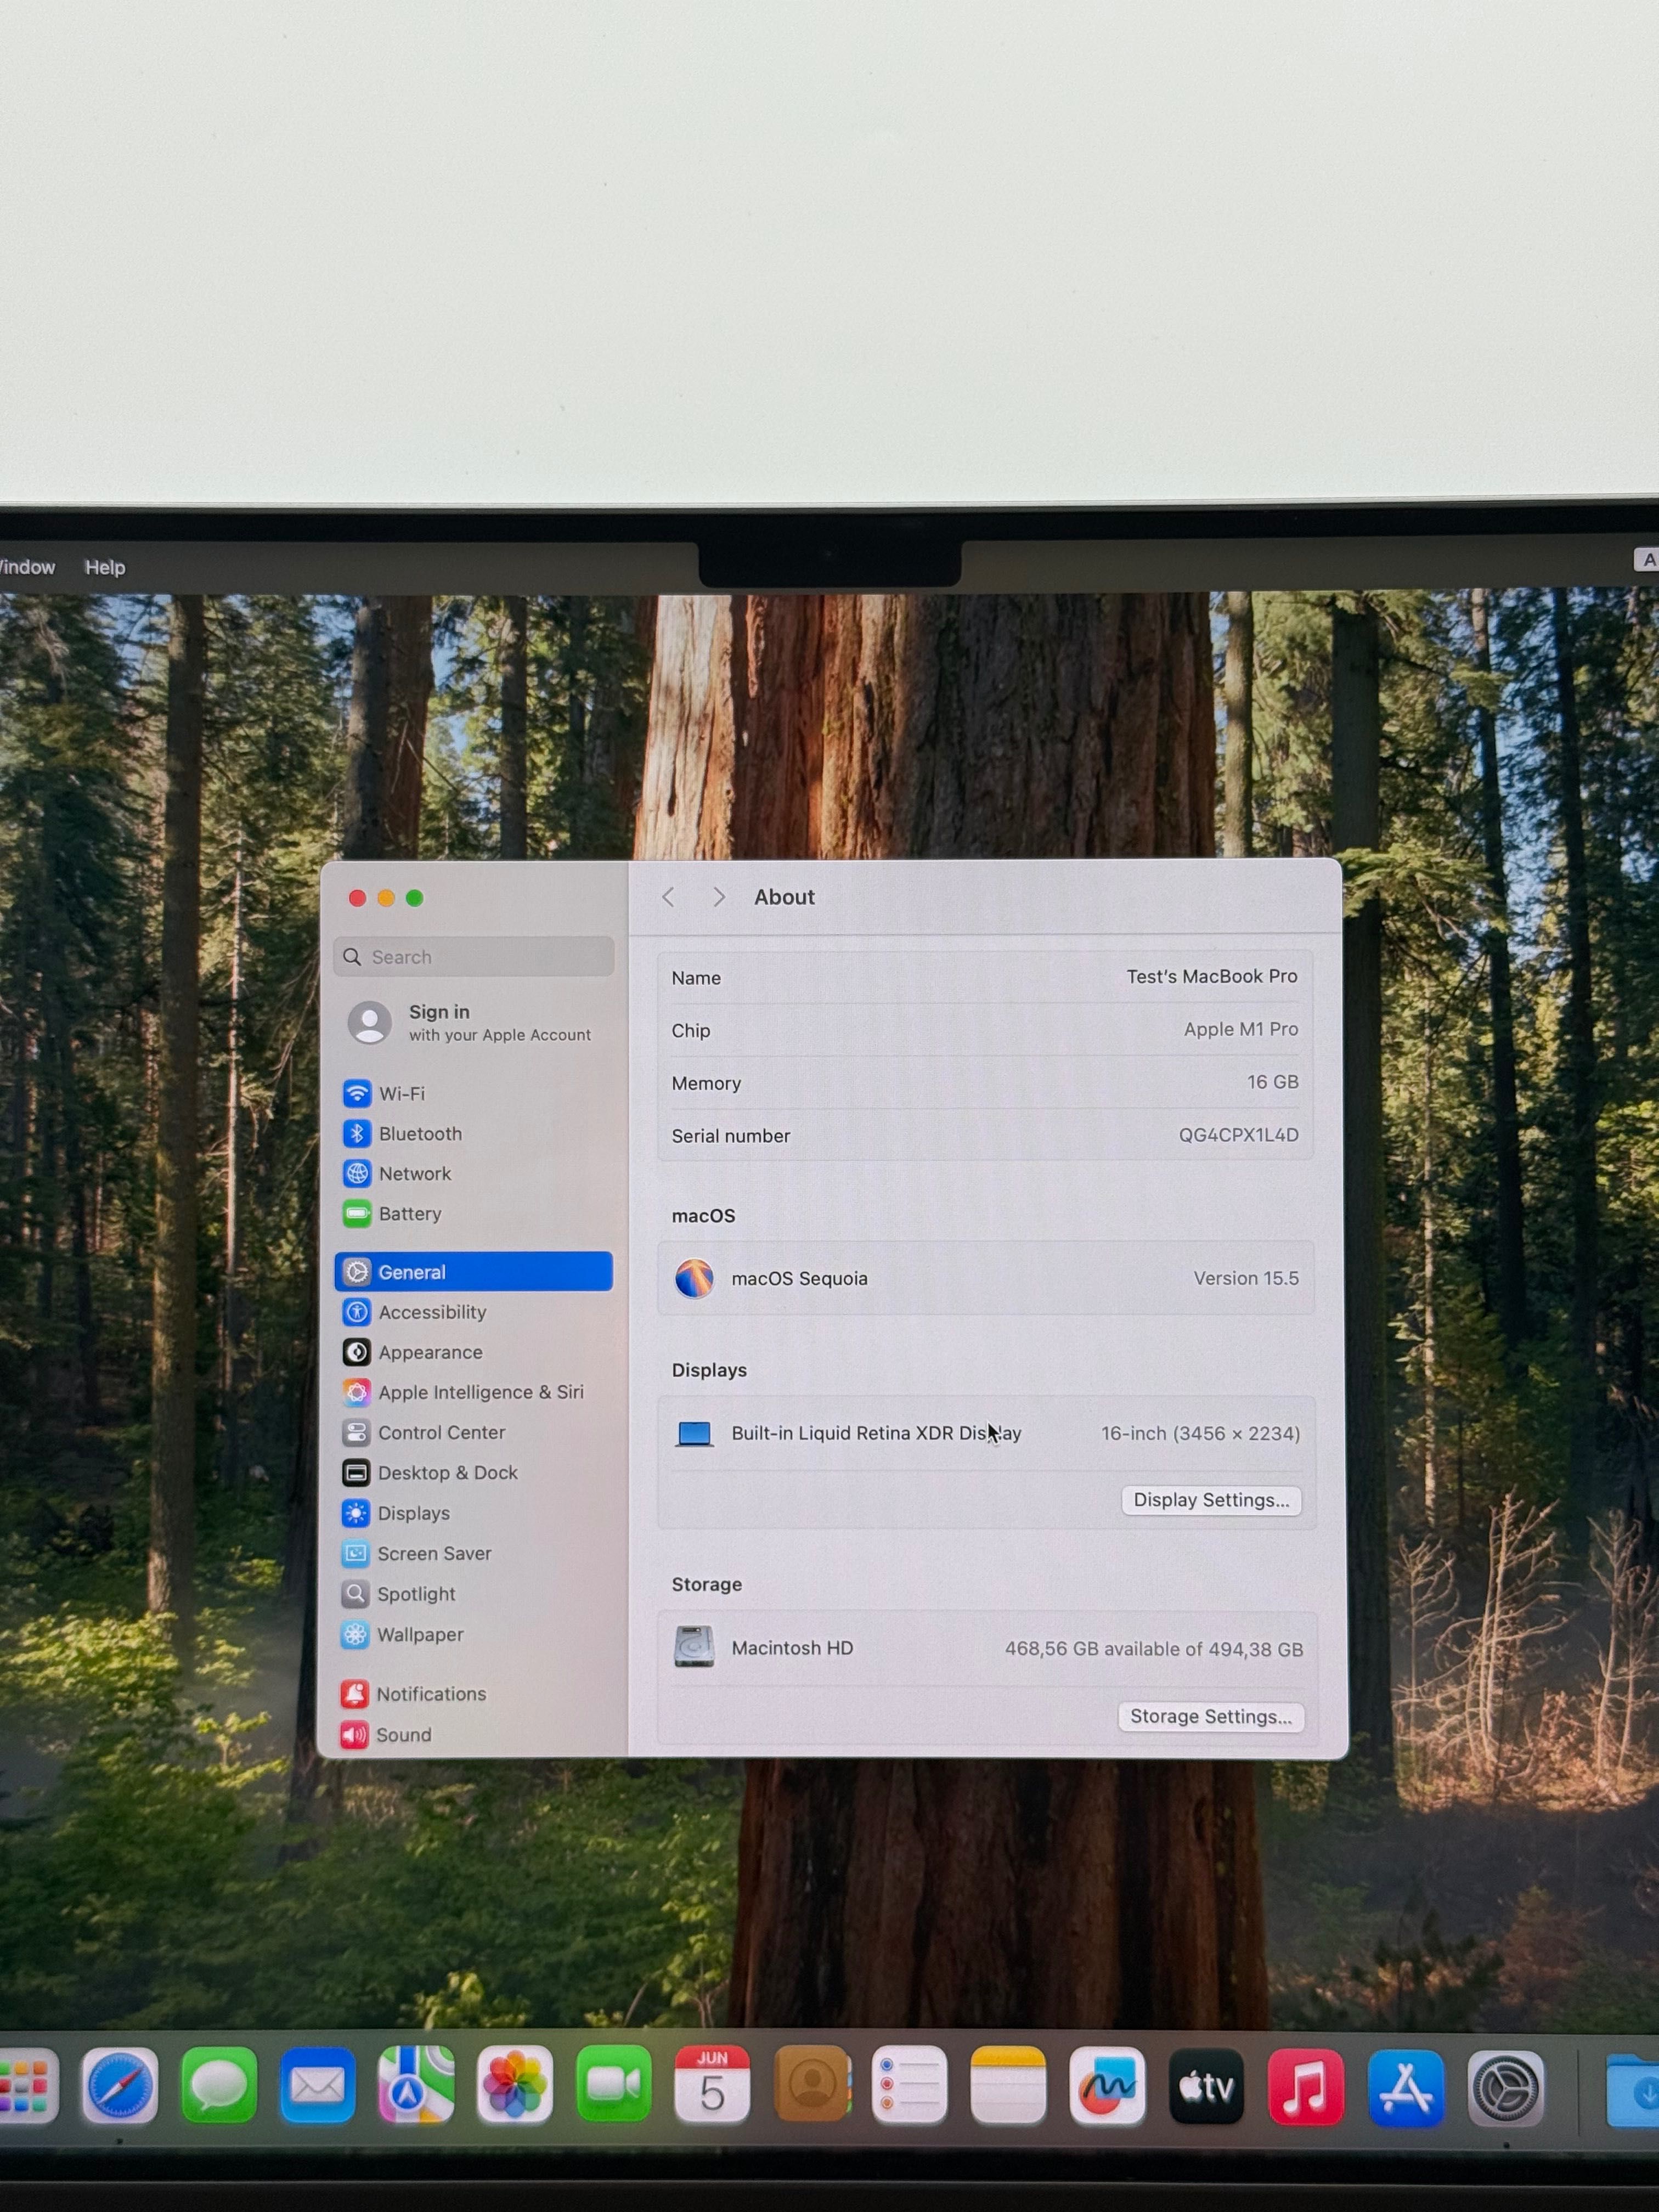Click Version 15.5 text
Image resolution: width=1659 pixels, height=2212 pixels.
(x=1246, y=1278)
